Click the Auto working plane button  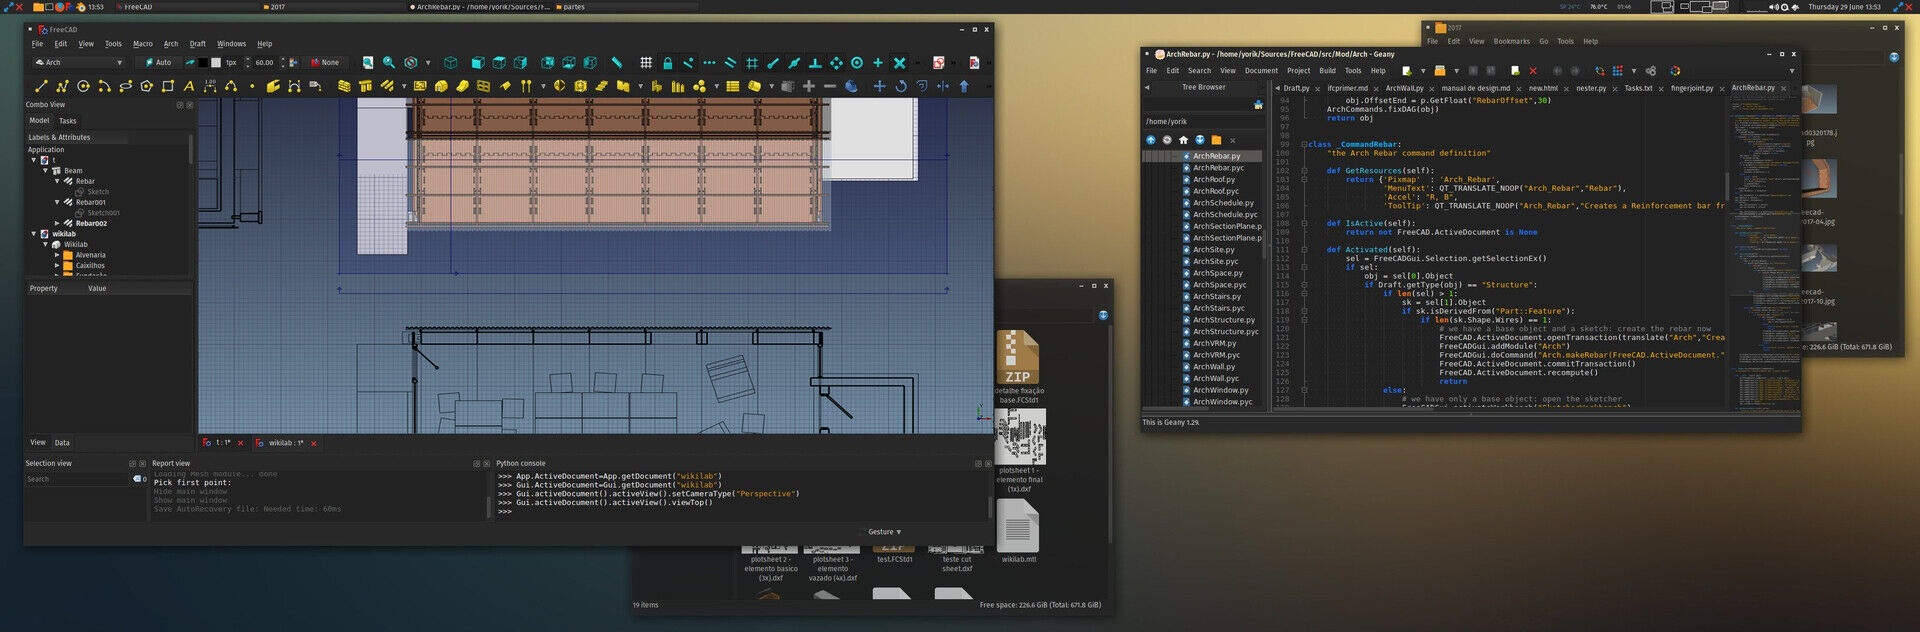(158, 62)
